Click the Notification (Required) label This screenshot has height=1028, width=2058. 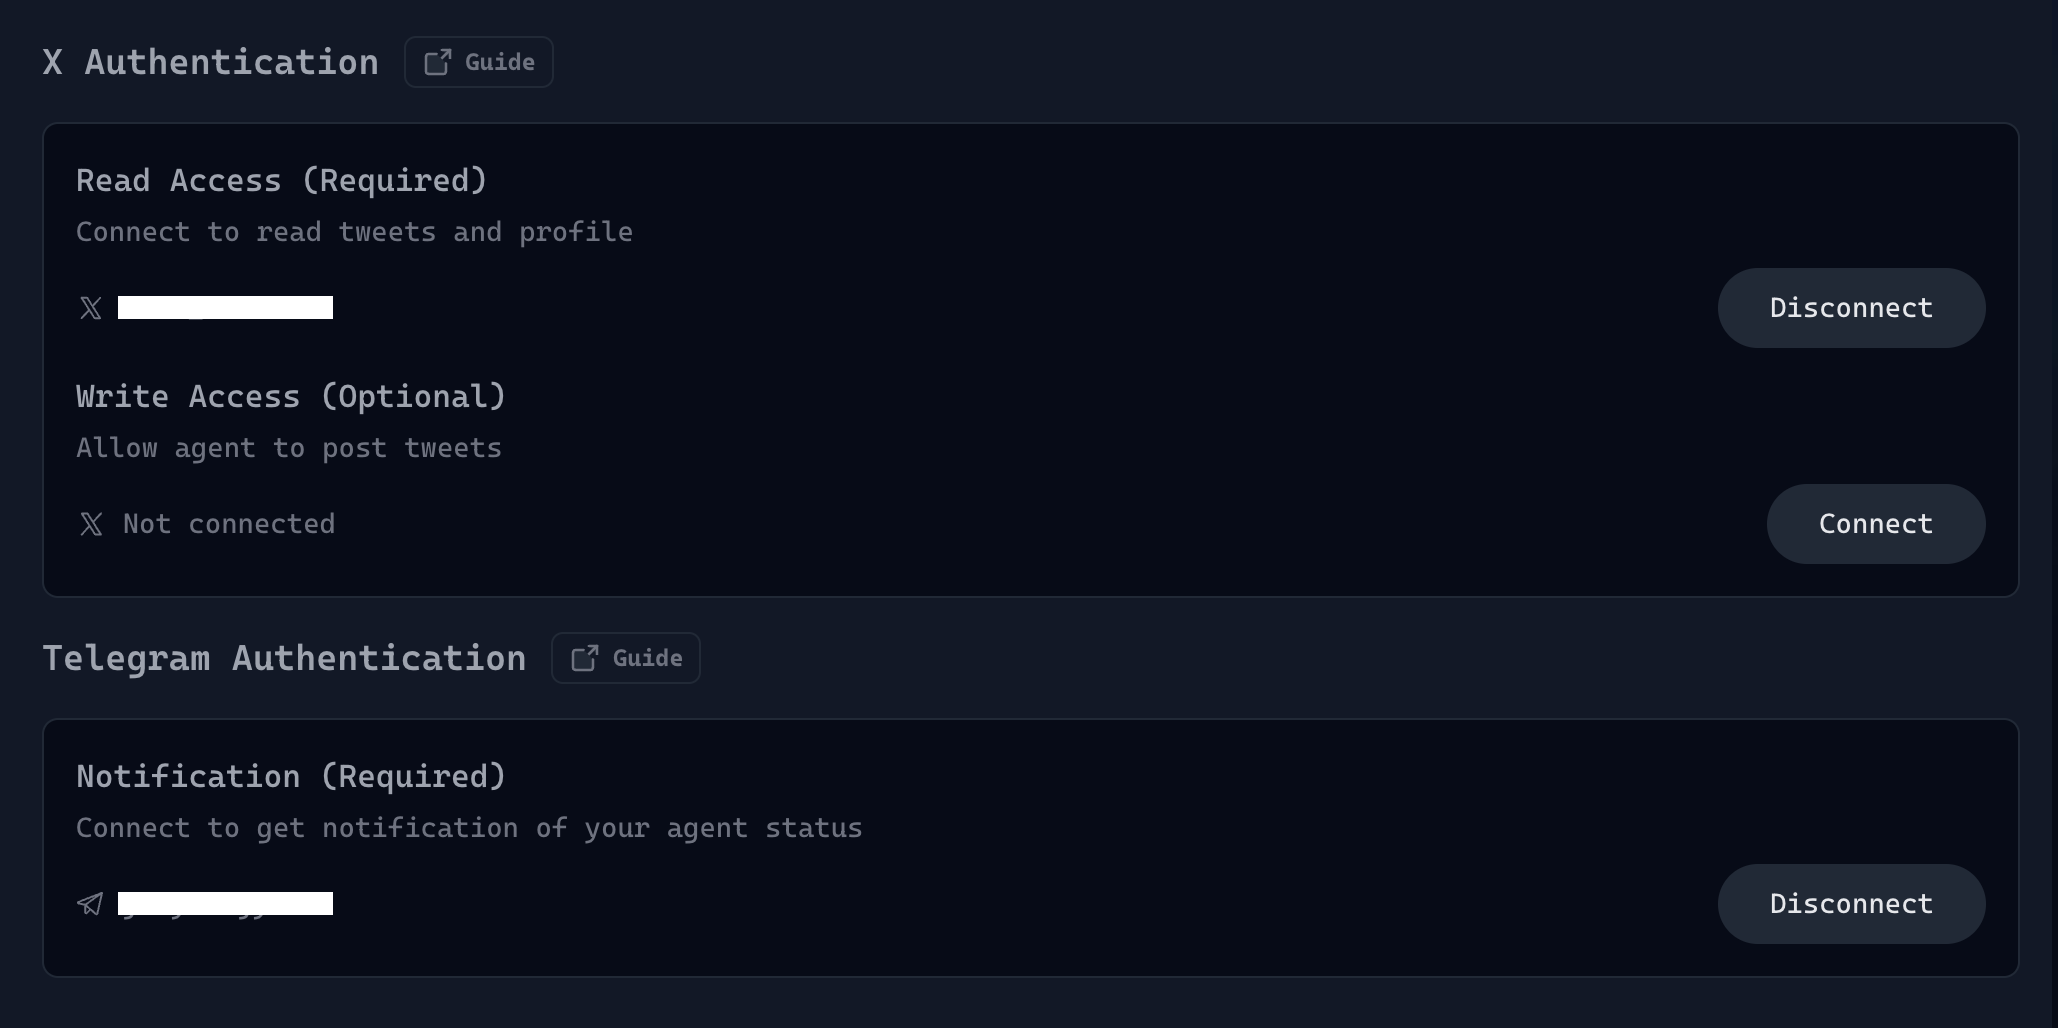pyautogui.click(x=291, y=777)
